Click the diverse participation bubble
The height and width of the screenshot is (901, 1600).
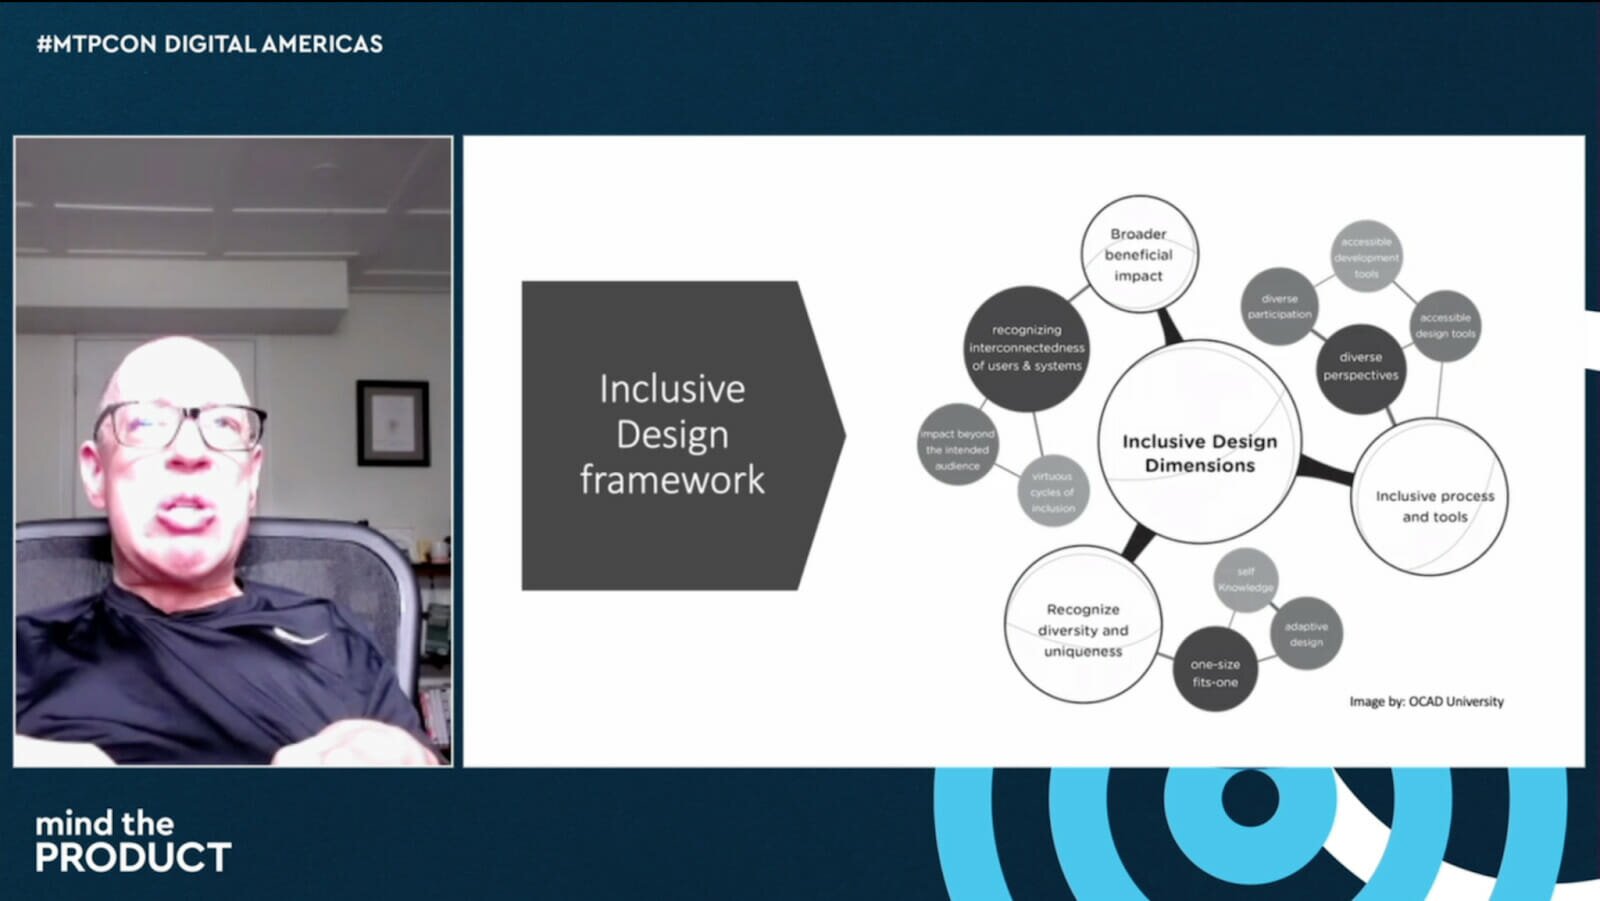point(1279,306)
